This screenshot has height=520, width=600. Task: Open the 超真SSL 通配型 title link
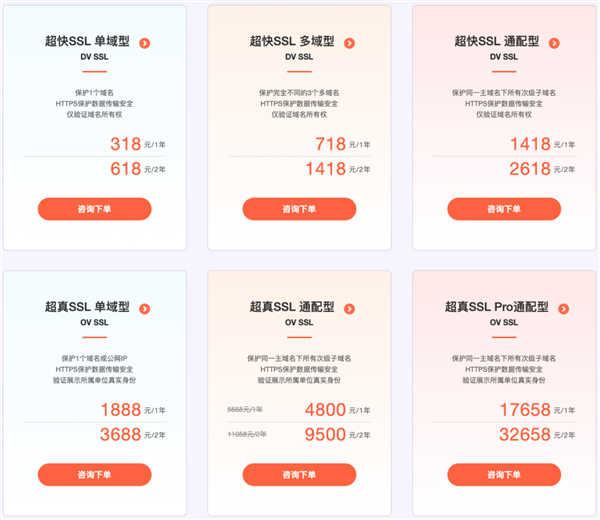point(292,306)
